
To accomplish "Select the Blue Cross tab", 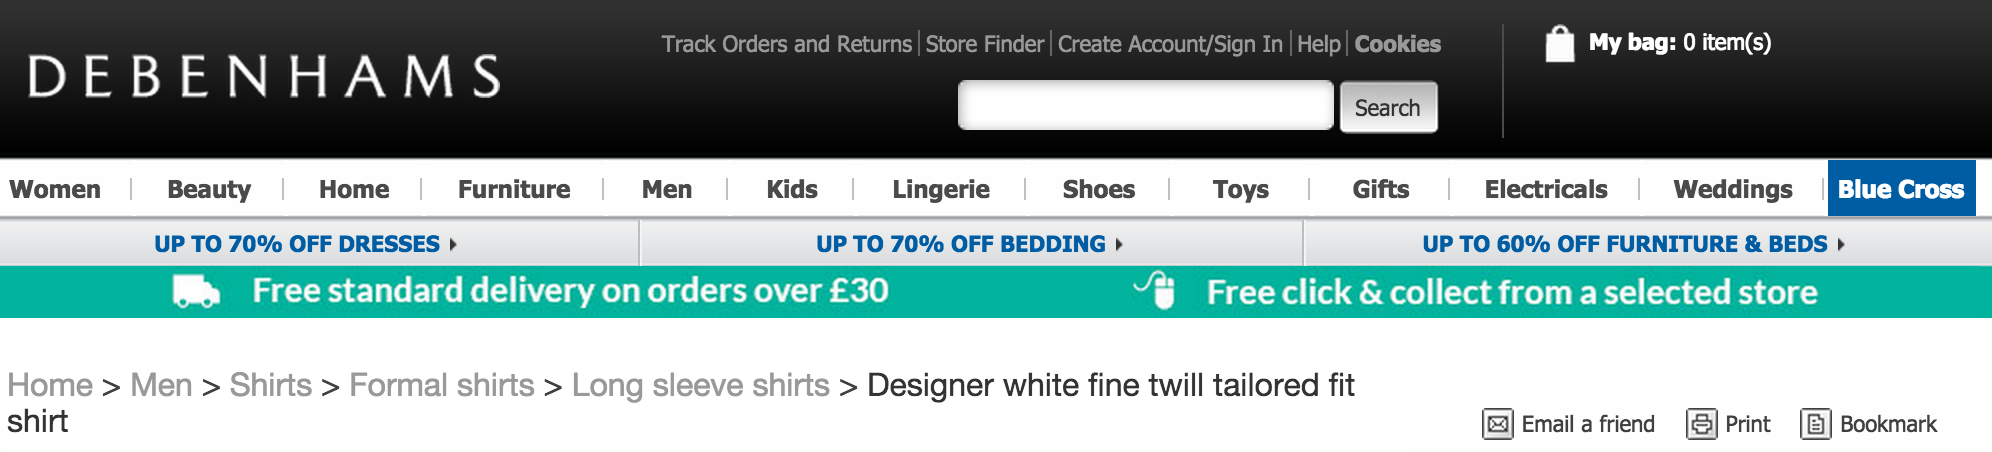I will [1901, 189].
